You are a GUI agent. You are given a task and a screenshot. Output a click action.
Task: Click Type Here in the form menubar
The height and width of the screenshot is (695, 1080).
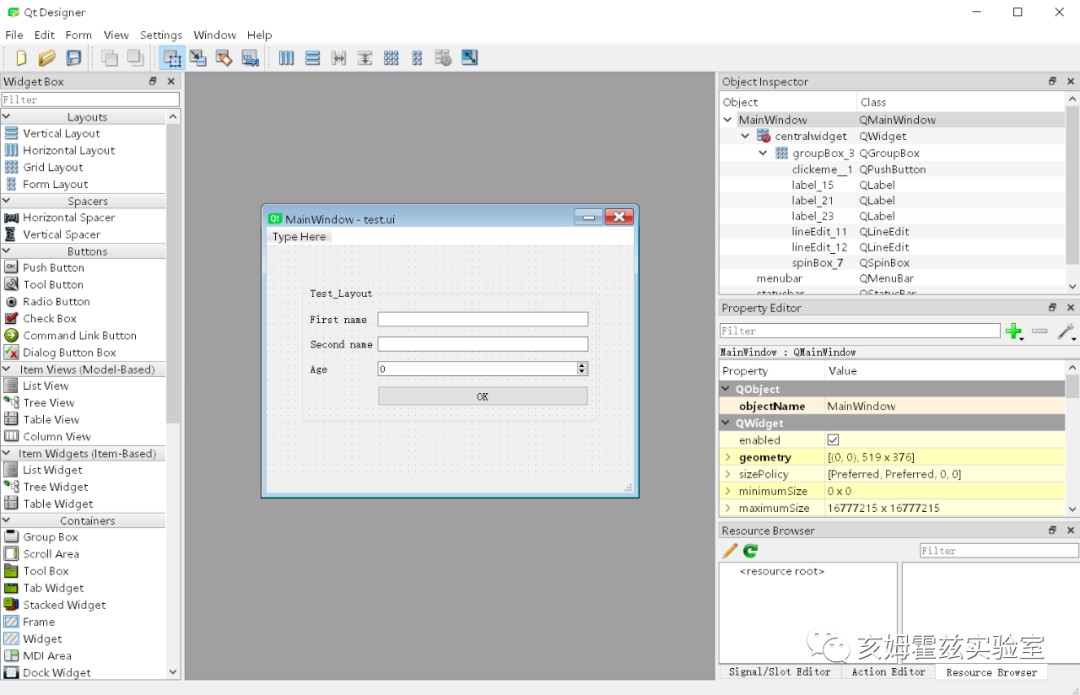tap(299, 236)
